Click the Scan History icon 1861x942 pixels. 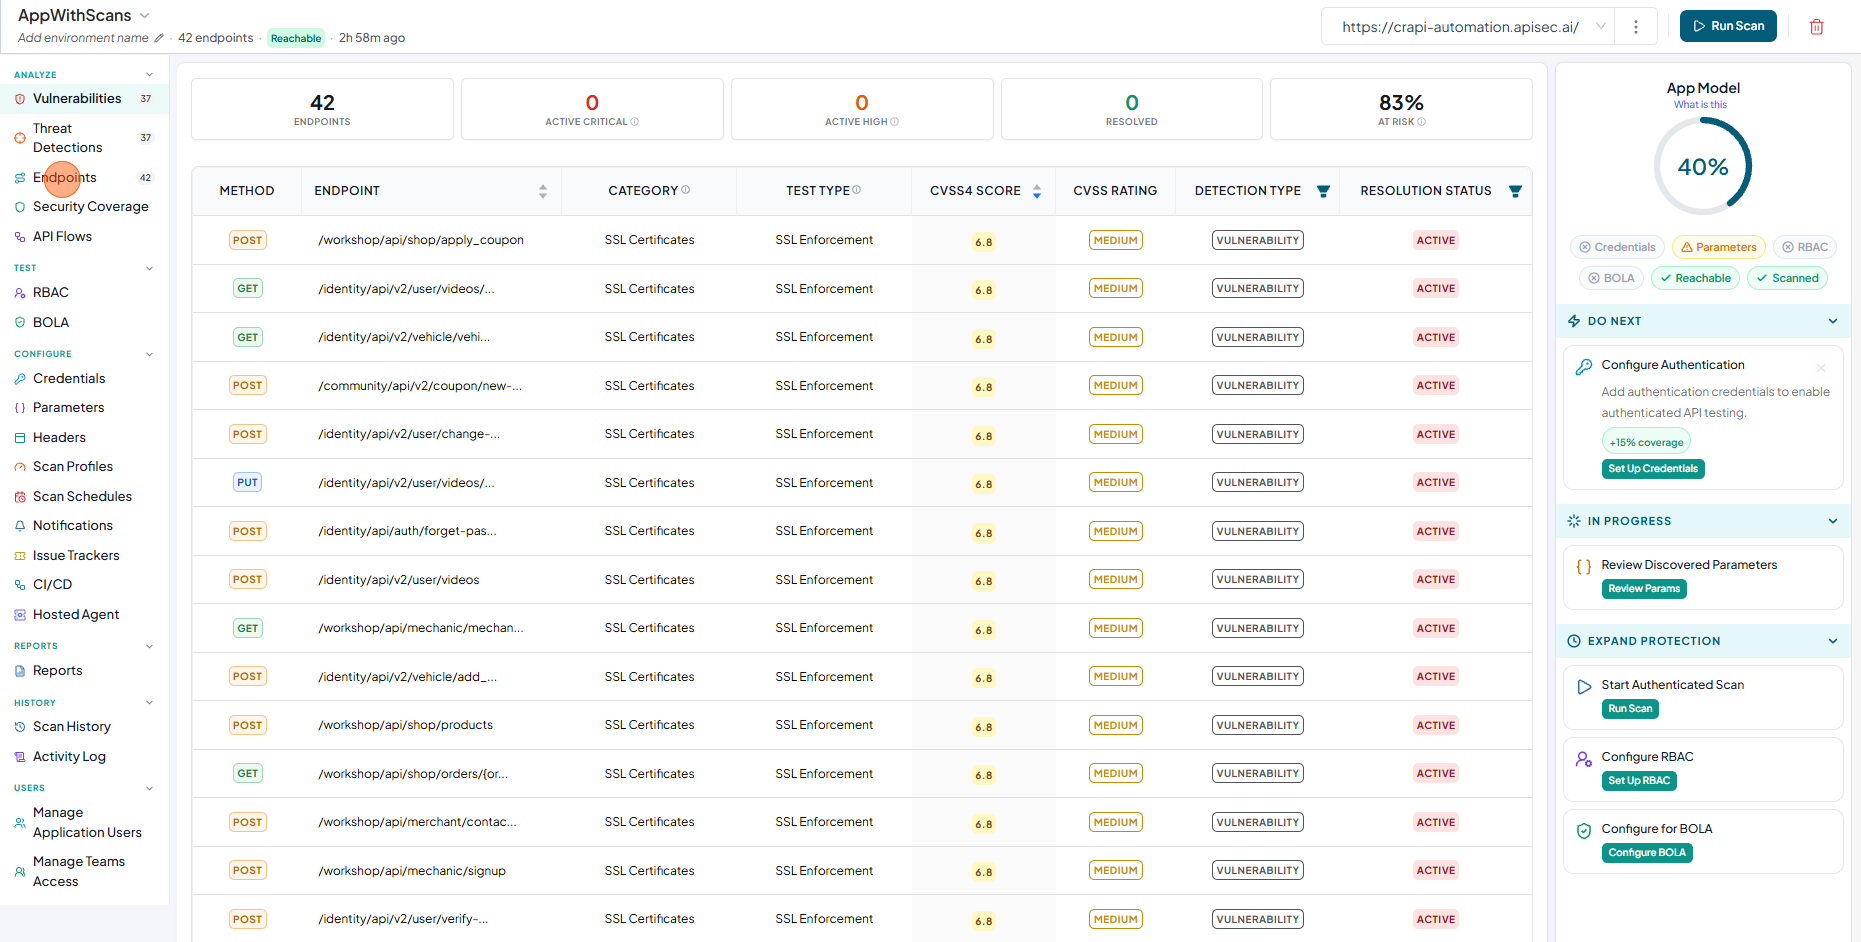tap(20, 727)
